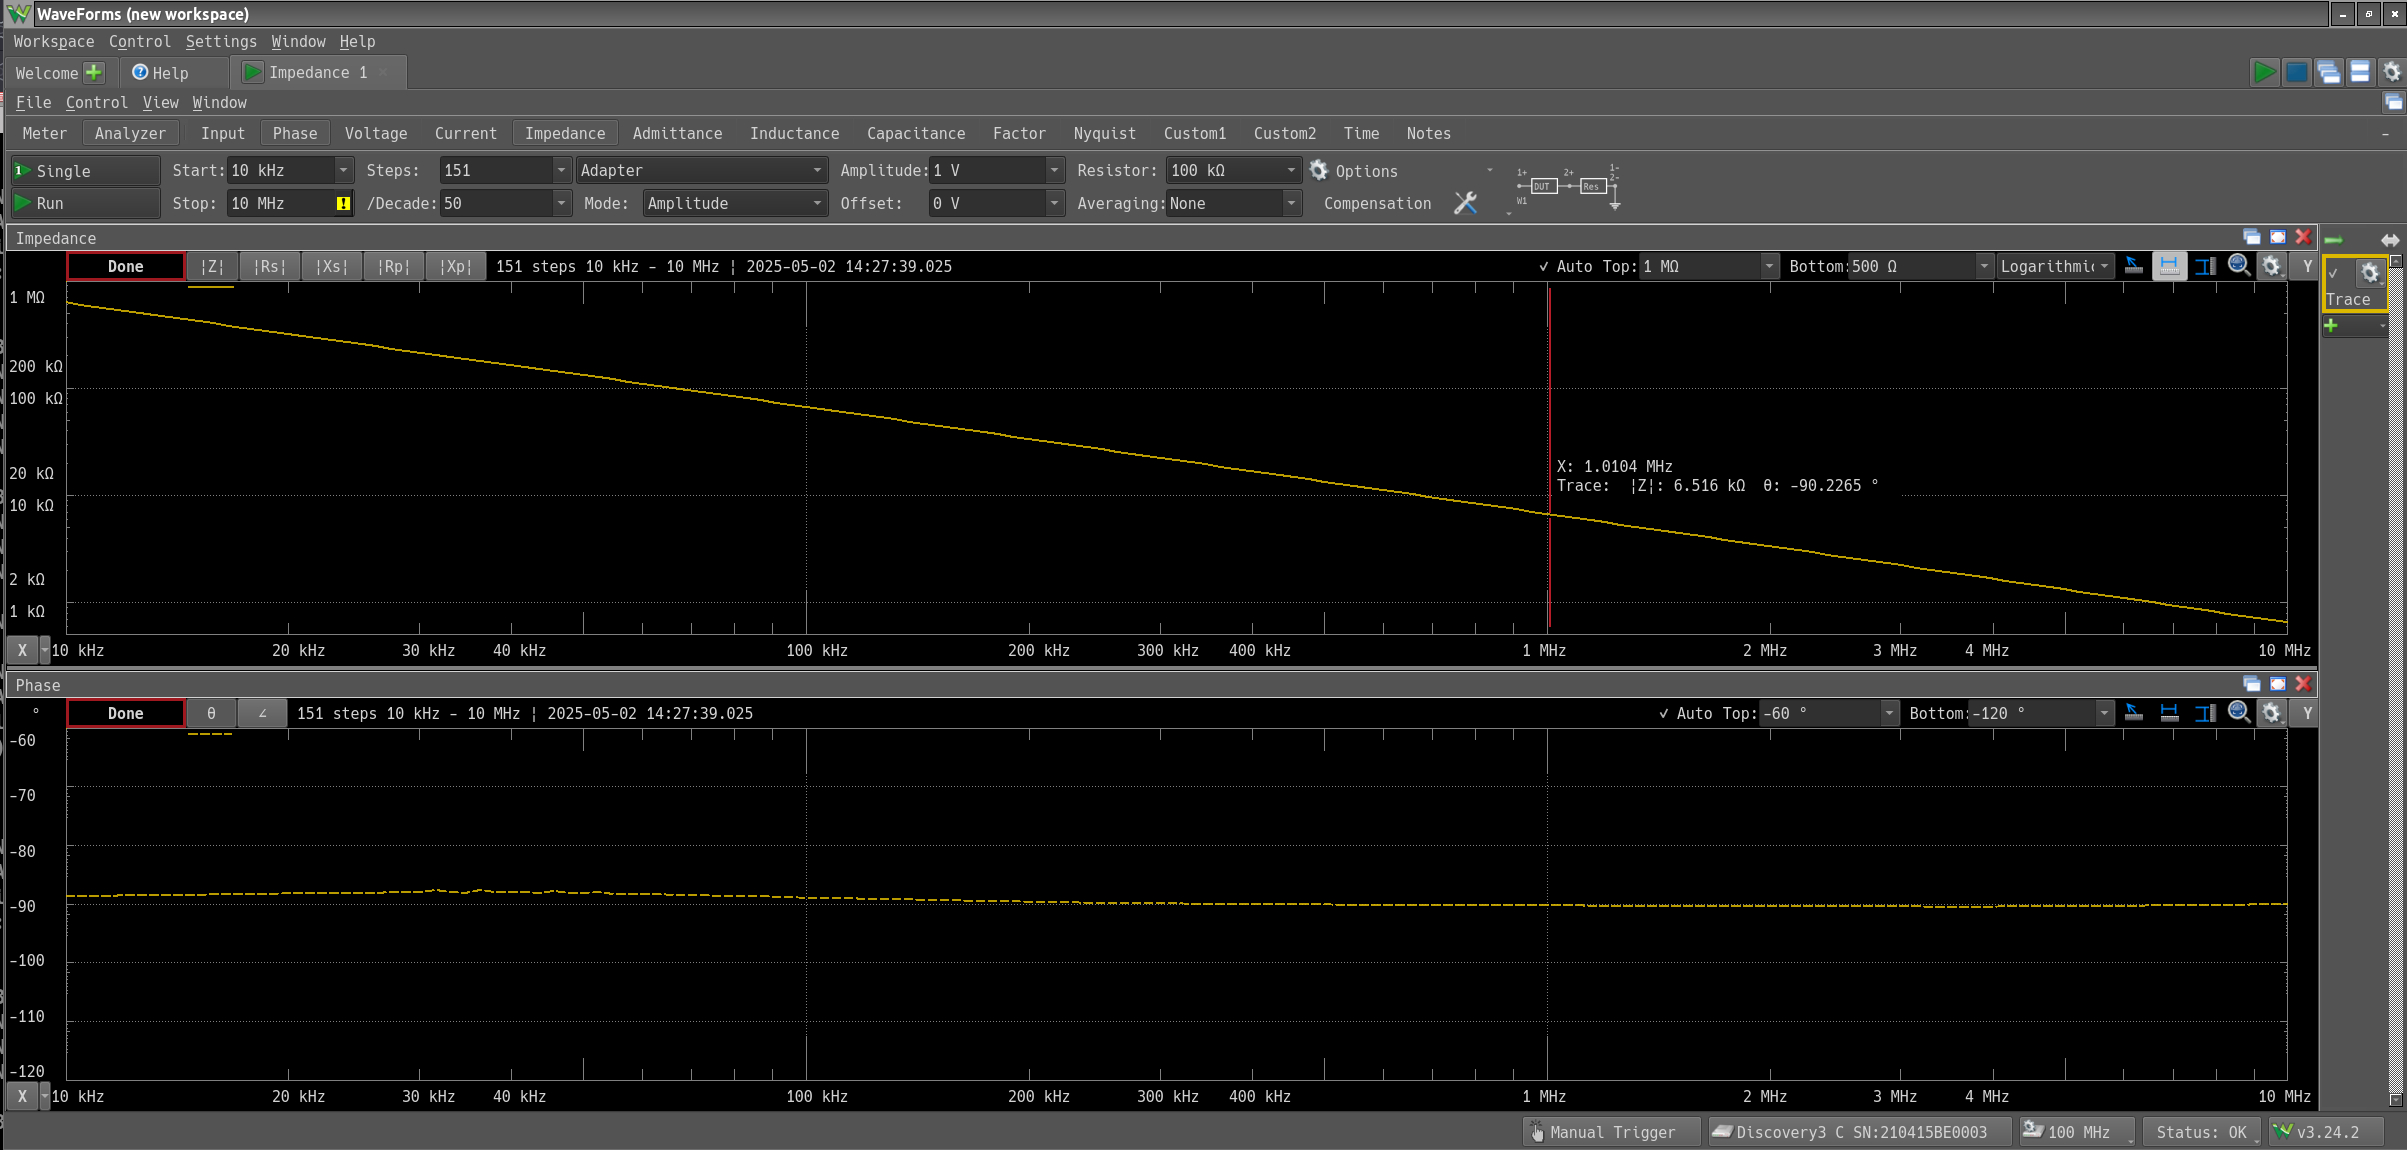Screen dimensions: 2407x1150
Task: Click the Start frequency field
Action: coord(280,170)
